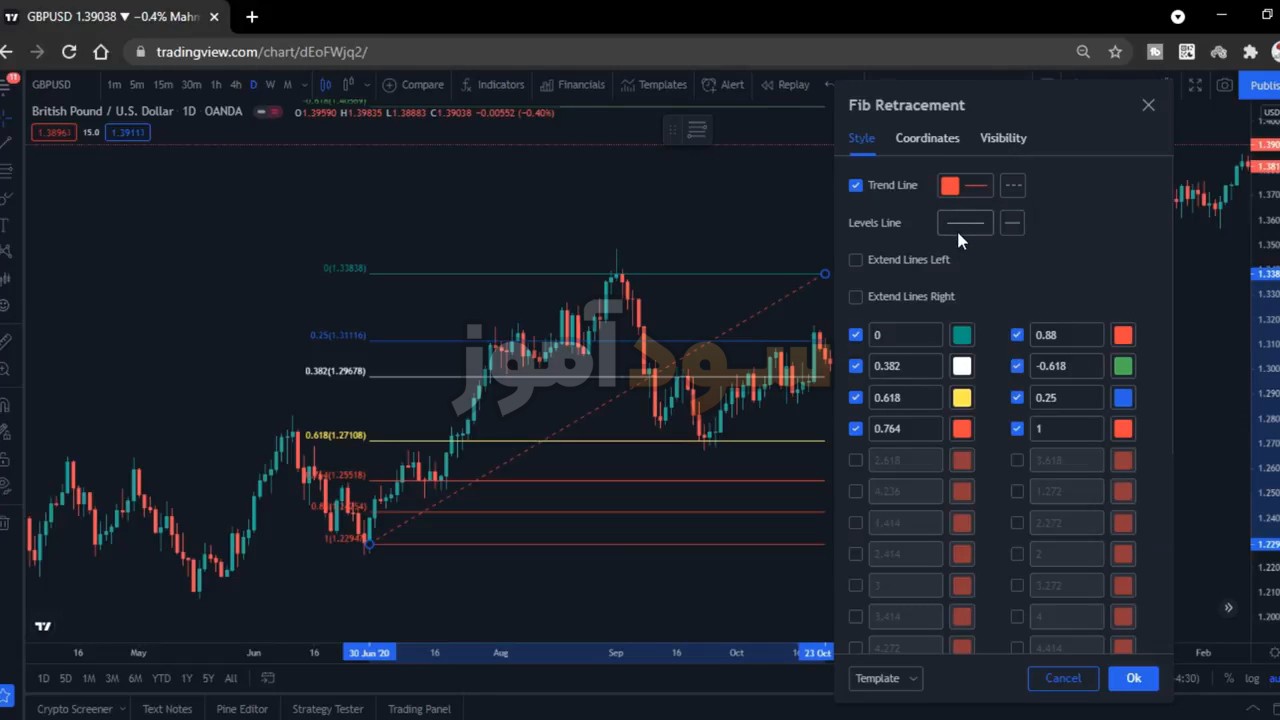Uncheck the 0.382 level checkbox
The height and width of the screenshot is (720, 1280).
[855, 366]
